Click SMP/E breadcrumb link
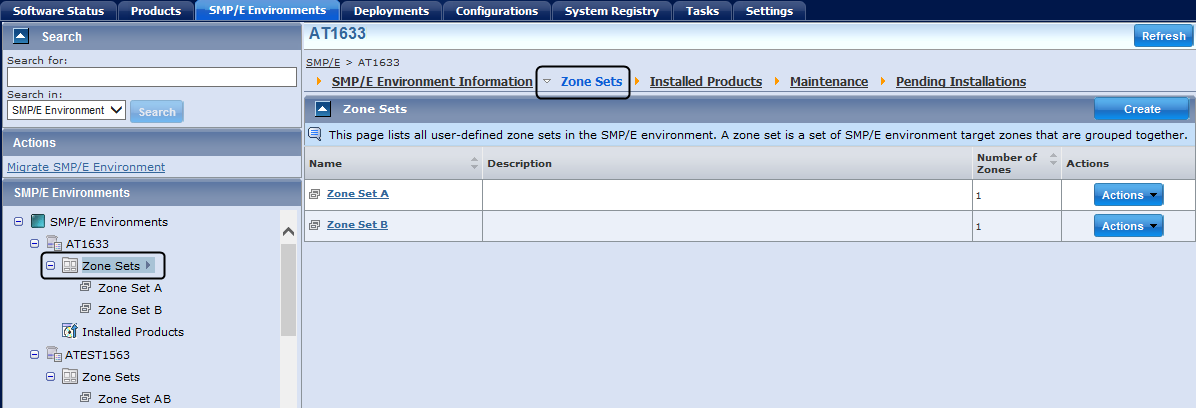 [323, 63]
